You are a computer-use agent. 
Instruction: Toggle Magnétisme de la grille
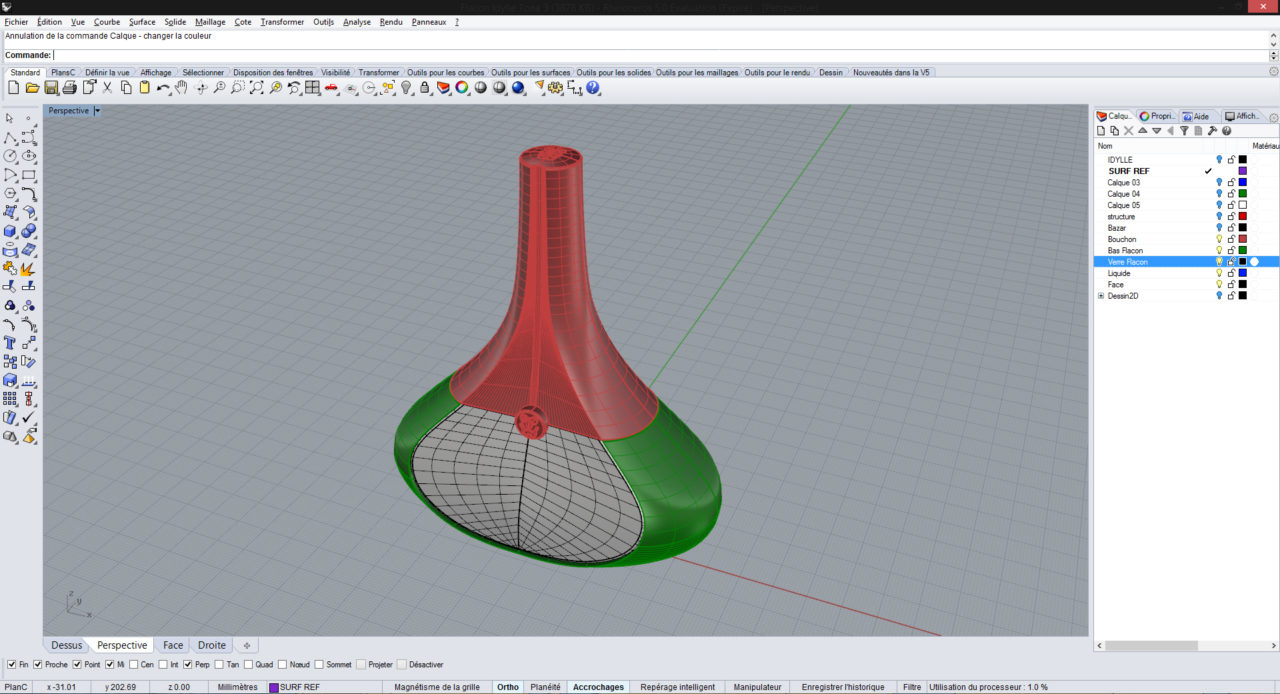(x=437, y=687)
